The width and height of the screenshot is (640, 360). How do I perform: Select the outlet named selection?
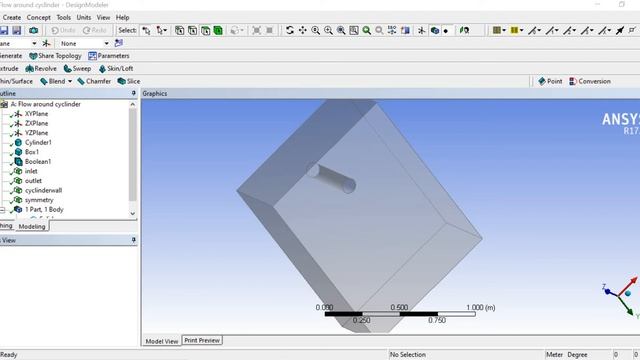(x=33, y=181)
